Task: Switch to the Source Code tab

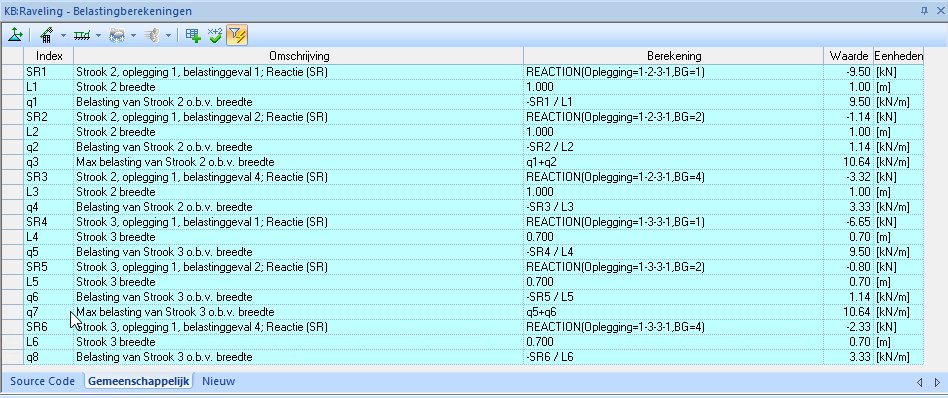Action: click(42, 381)
